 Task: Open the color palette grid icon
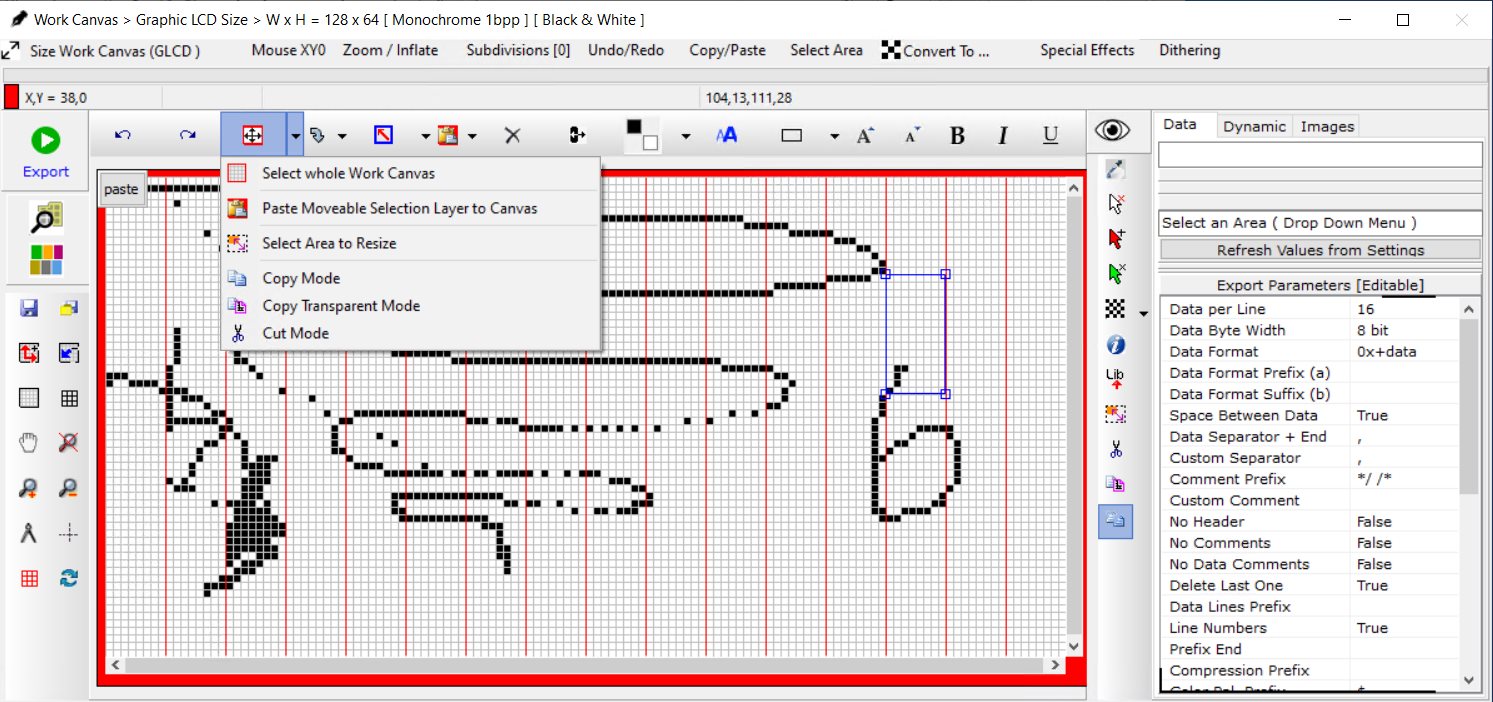click(46, 260)
